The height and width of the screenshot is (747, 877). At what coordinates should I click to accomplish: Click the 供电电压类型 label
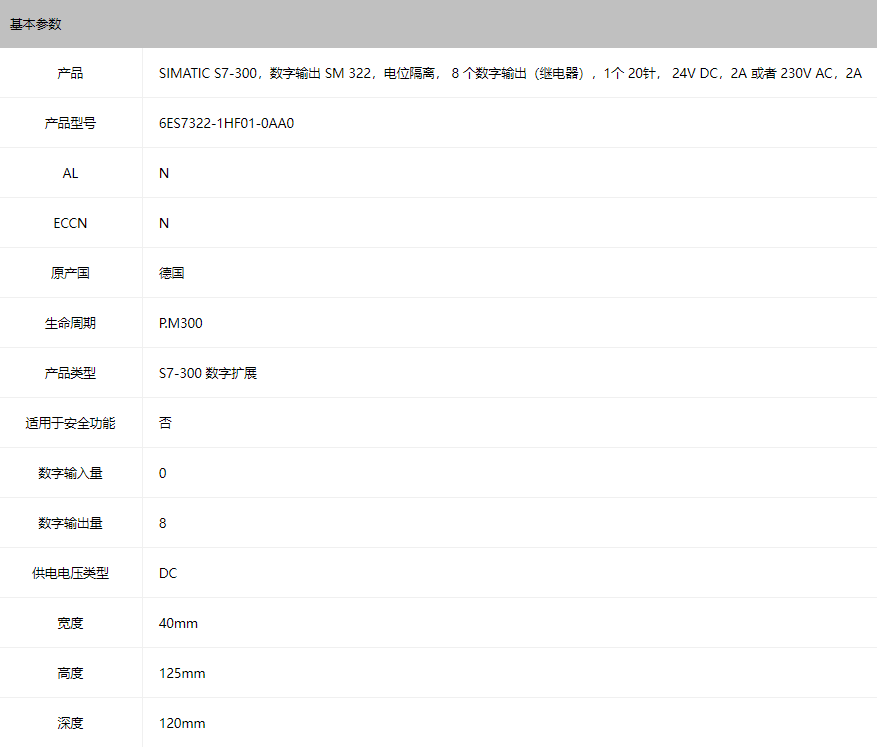pyautogui.click(x=70, y=573)
